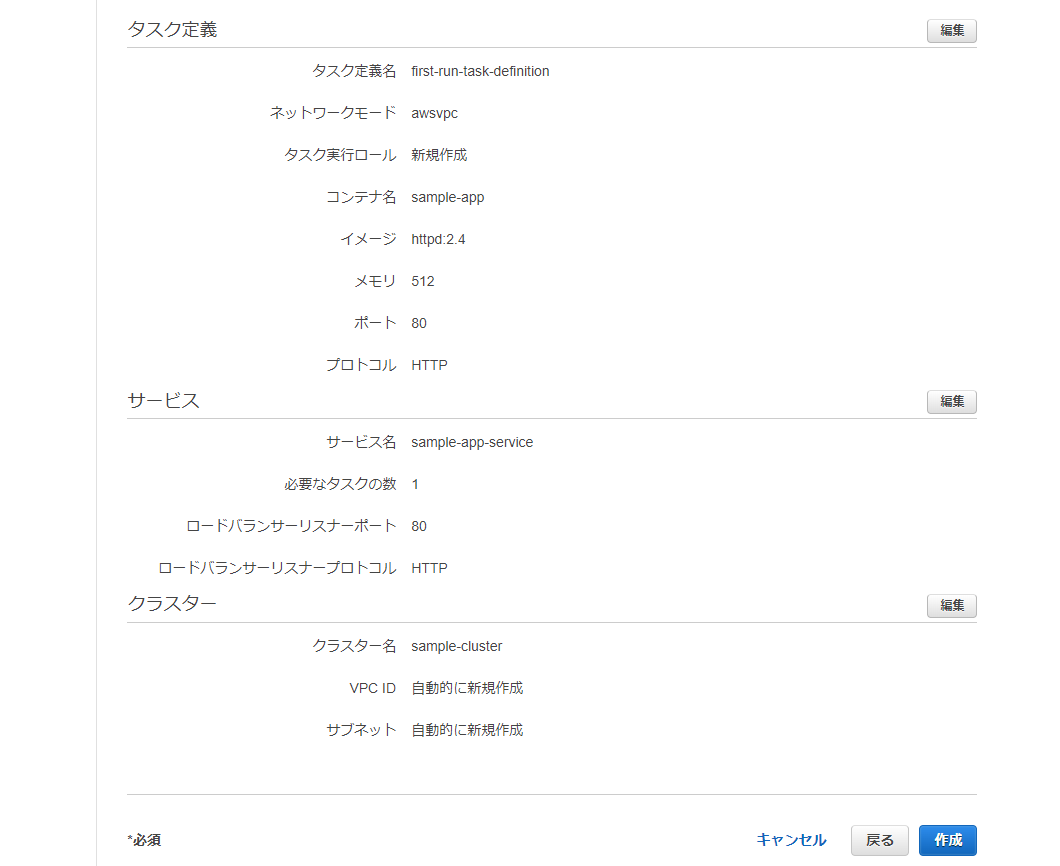This screenshot has width=1060, height=866.
Task: Click the メモリ label
Action: pyautogui.click(x=375, y=281)
